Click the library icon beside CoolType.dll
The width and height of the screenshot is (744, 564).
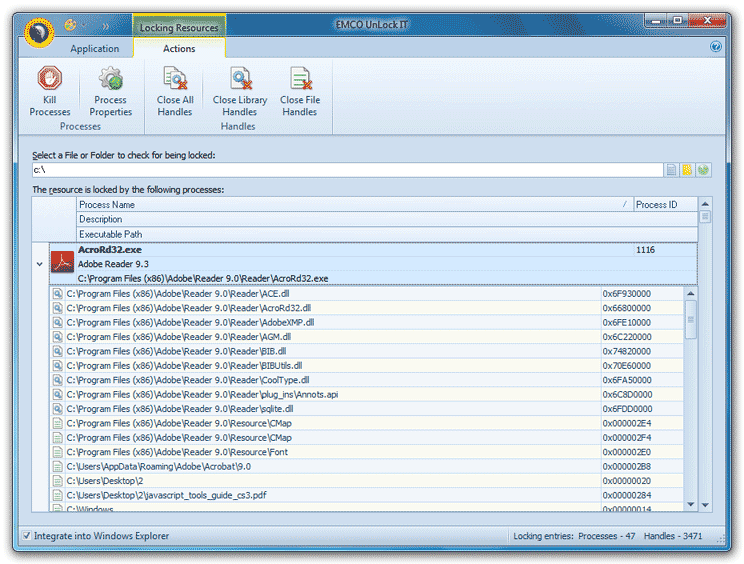coord(57,380)
